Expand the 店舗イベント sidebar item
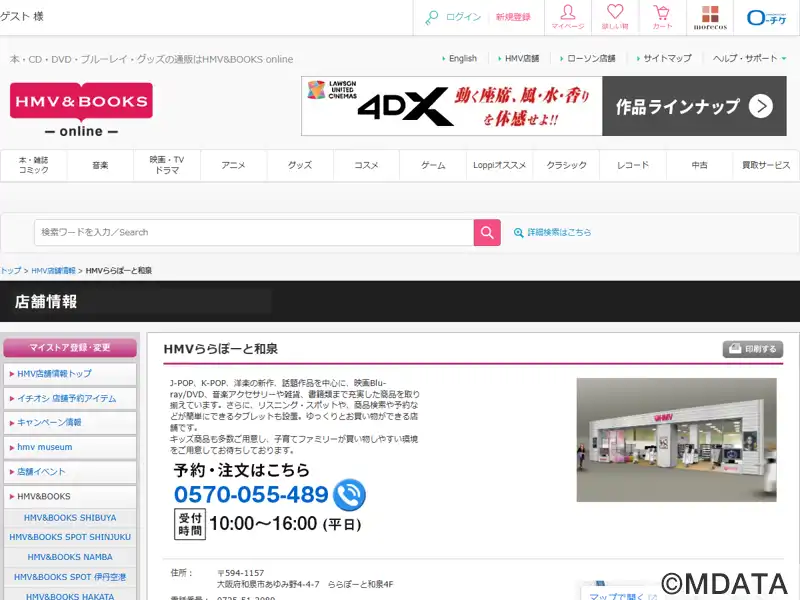Screen dimensions: 800x600 point(70,472)
